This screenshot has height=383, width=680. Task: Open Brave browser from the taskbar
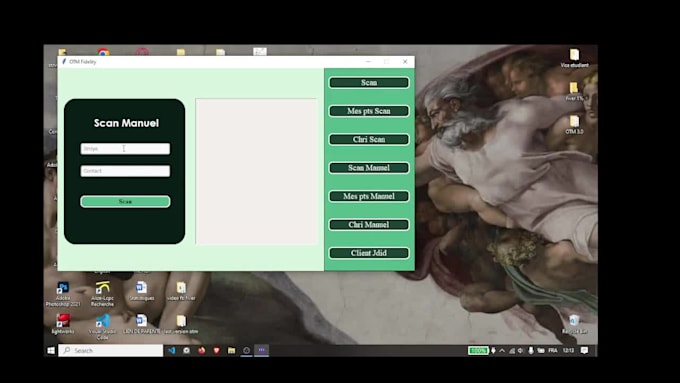pos(216,350)
